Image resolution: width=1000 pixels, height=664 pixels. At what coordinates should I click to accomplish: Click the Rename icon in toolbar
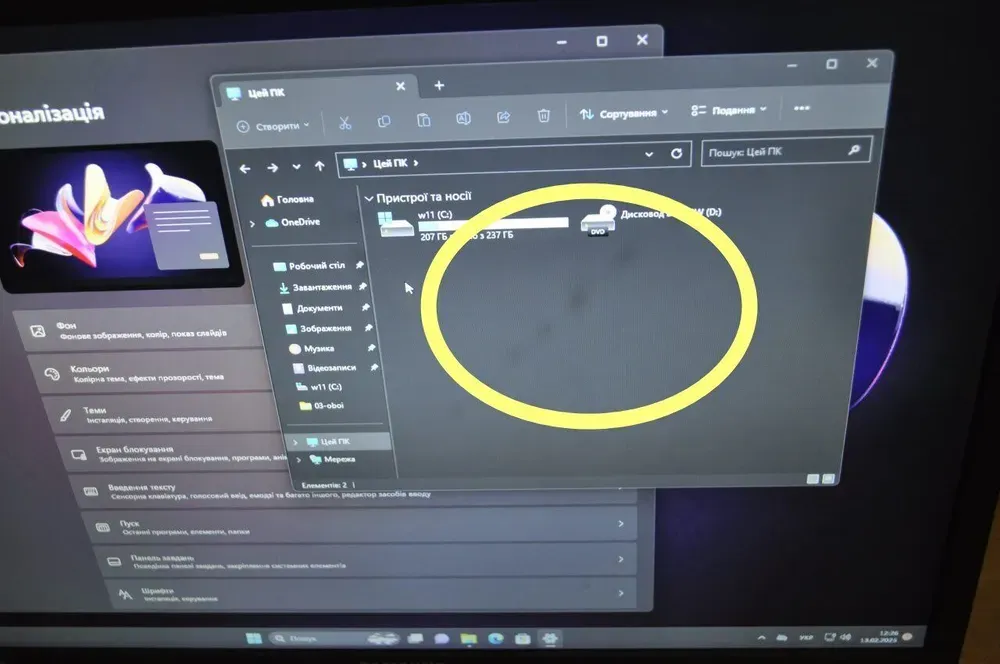click(x=463, y=119)
